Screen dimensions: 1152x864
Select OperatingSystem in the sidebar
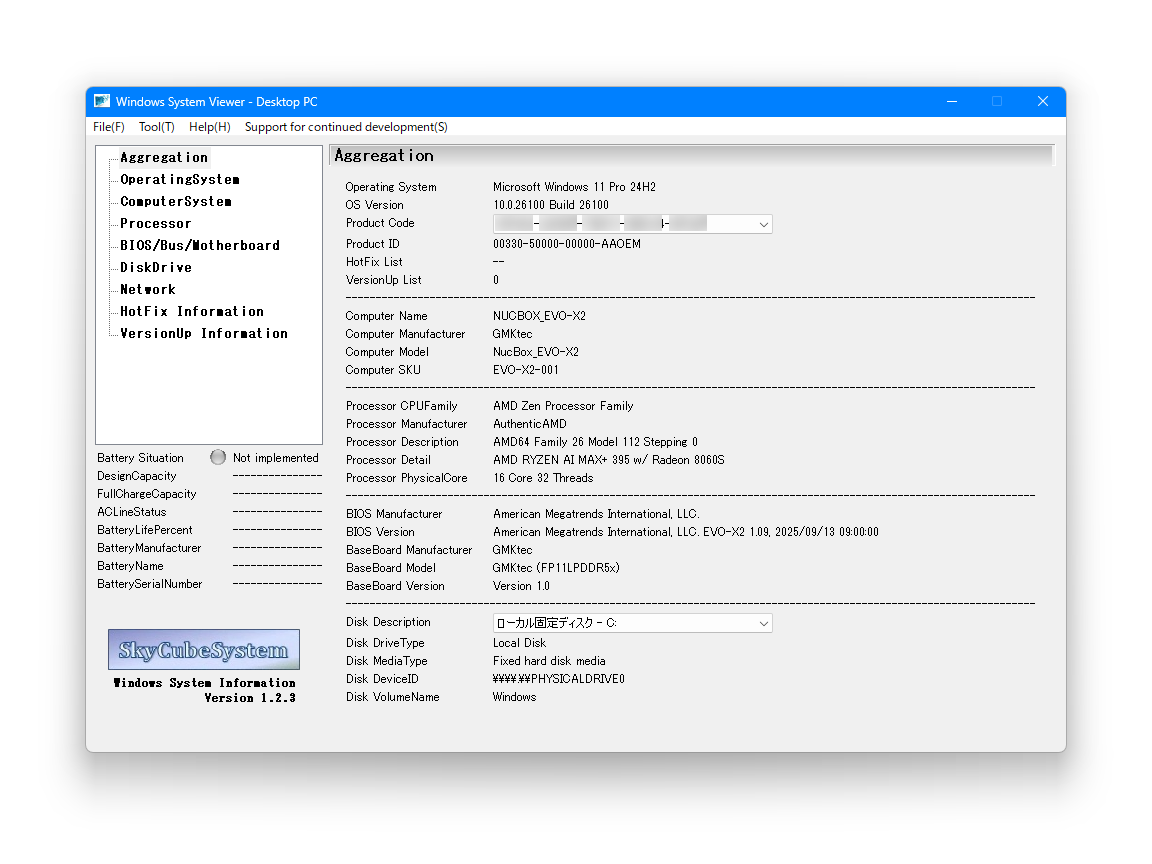coord(179,179)
